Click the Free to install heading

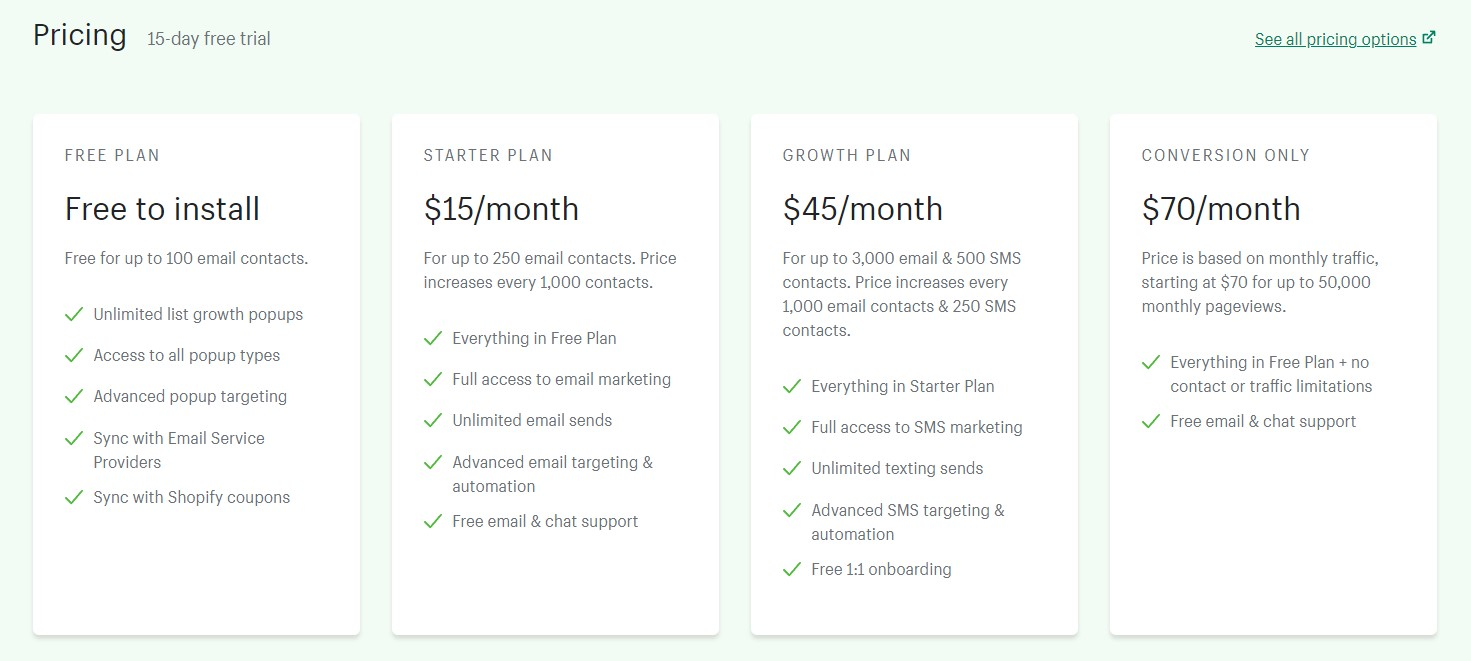coord(162,209)
